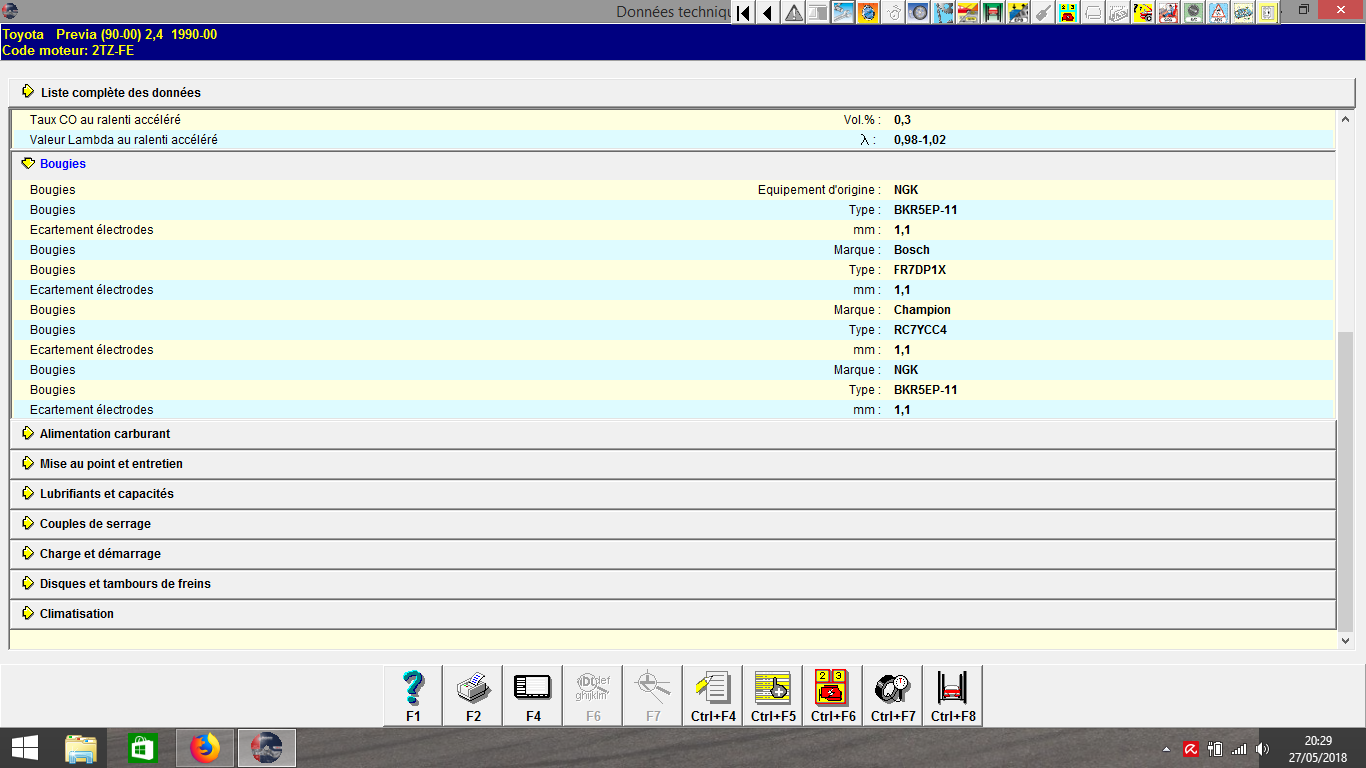Click the Ctrl+F7 tyre gauge button
This screenshot has width=1366, height=768.
893,695
